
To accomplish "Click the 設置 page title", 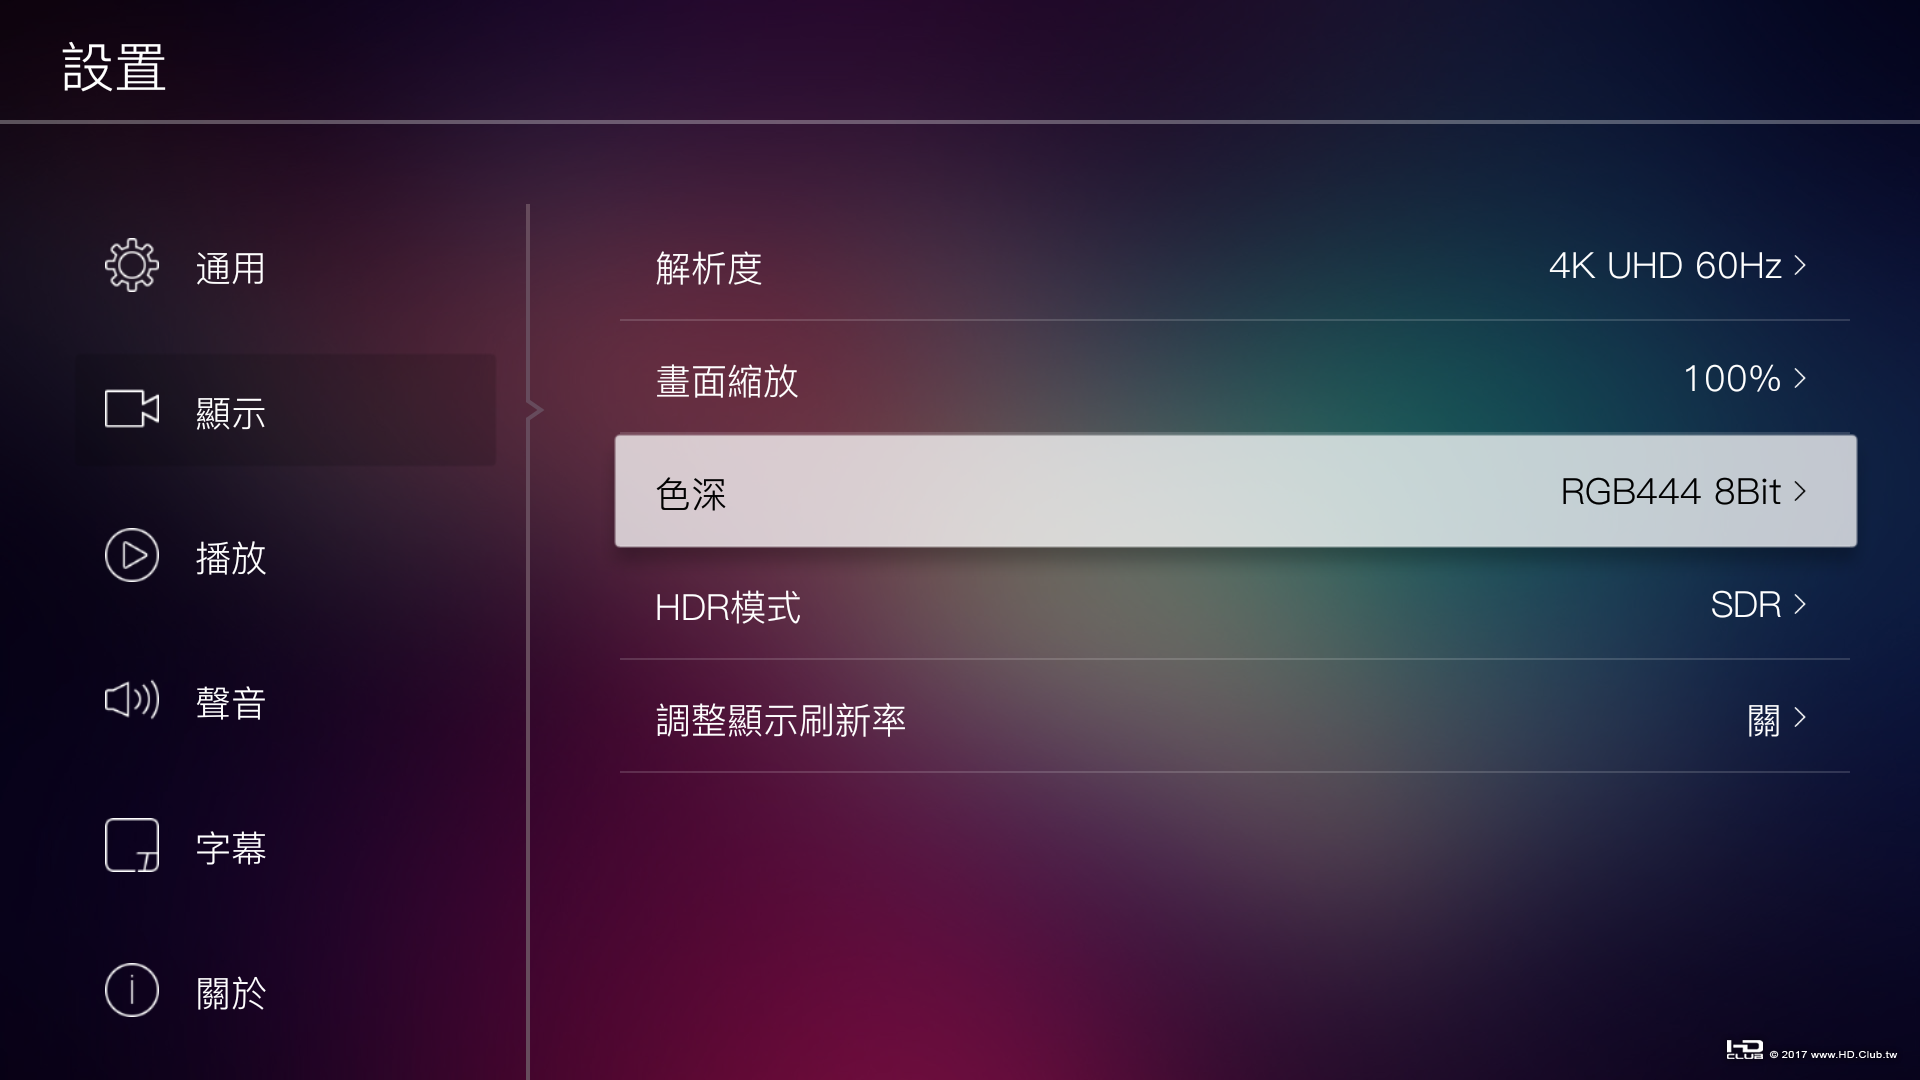I will click(114, 68).
